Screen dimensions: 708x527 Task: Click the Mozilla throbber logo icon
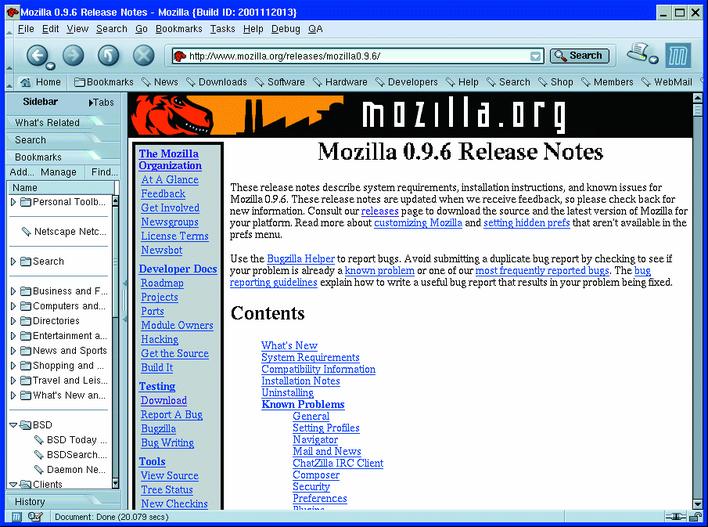[679, 55]
